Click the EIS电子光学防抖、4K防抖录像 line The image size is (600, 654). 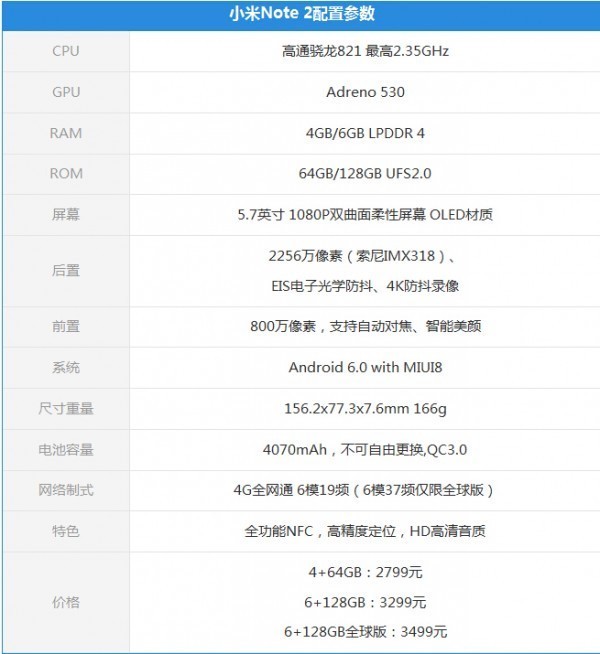pyautogui.click(x=365, y=286)
